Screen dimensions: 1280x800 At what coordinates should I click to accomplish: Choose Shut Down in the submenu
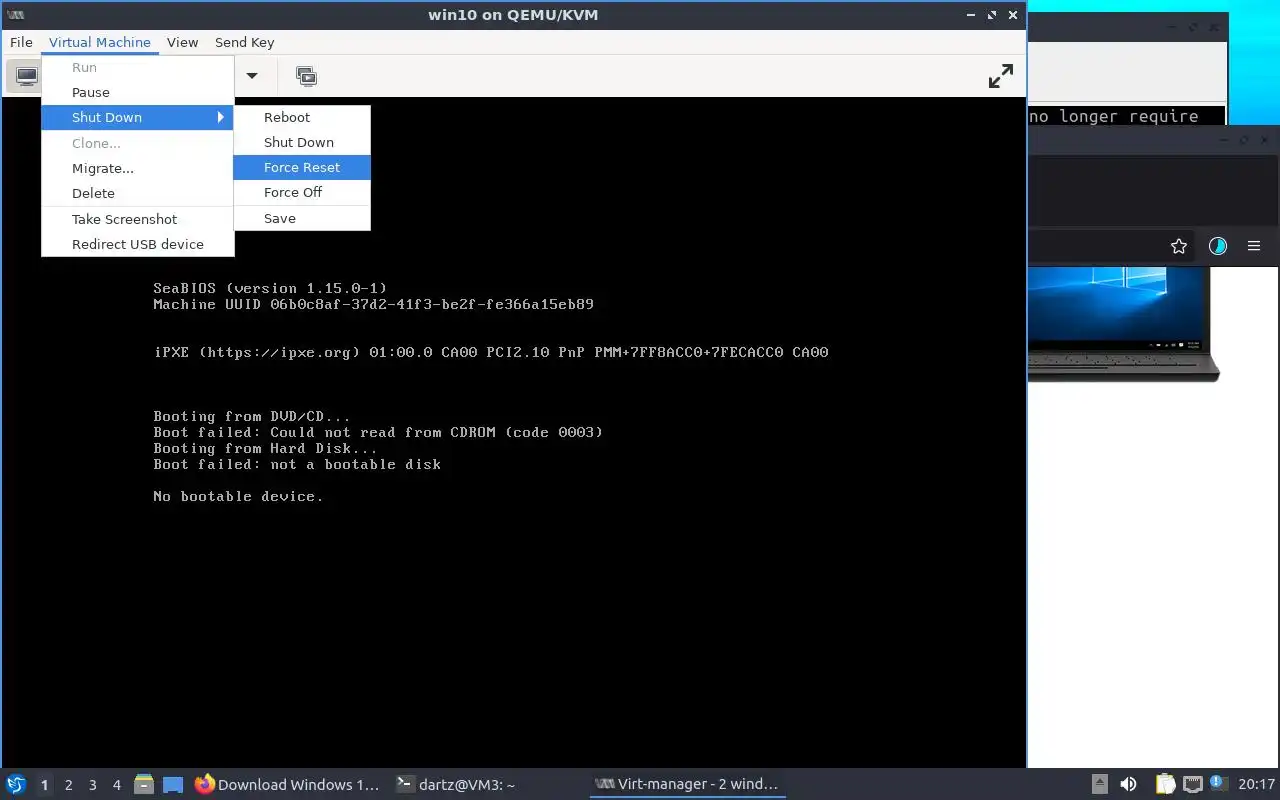click(x=302, y=142)
